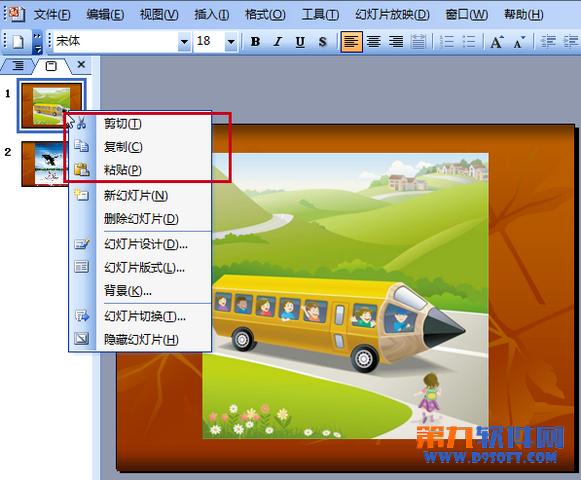Click the text Shadow S icon

coord(322,42)
